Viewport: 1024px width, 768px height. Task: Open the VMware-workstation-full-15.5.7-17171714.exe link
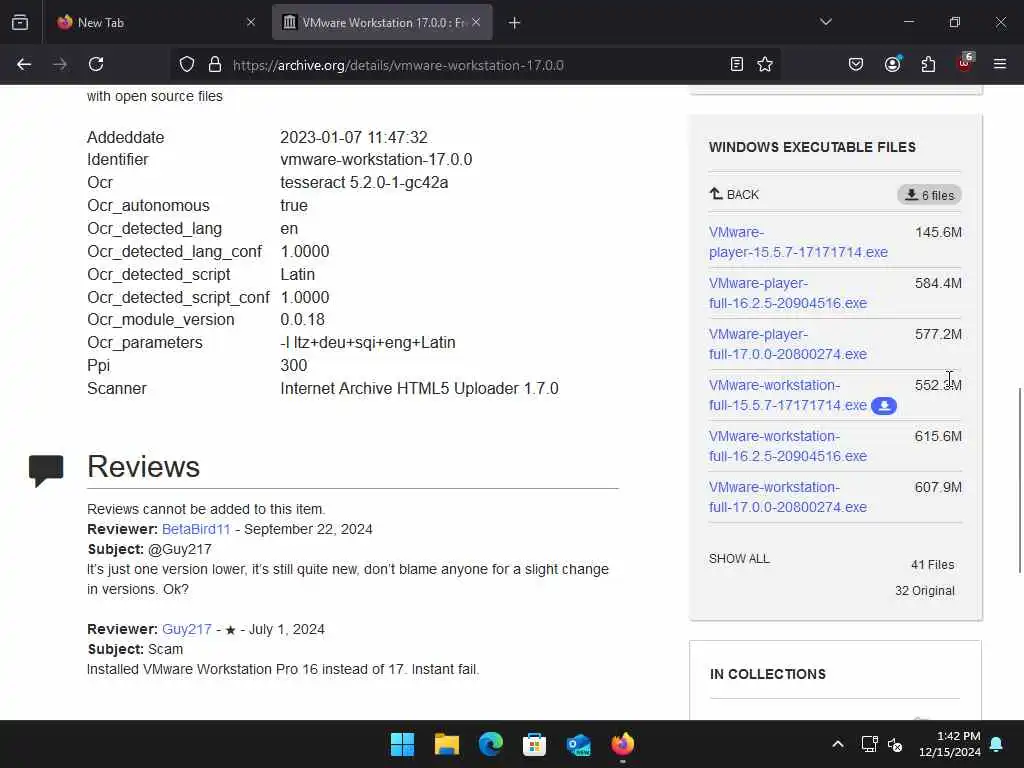click(x=788, y=395)
